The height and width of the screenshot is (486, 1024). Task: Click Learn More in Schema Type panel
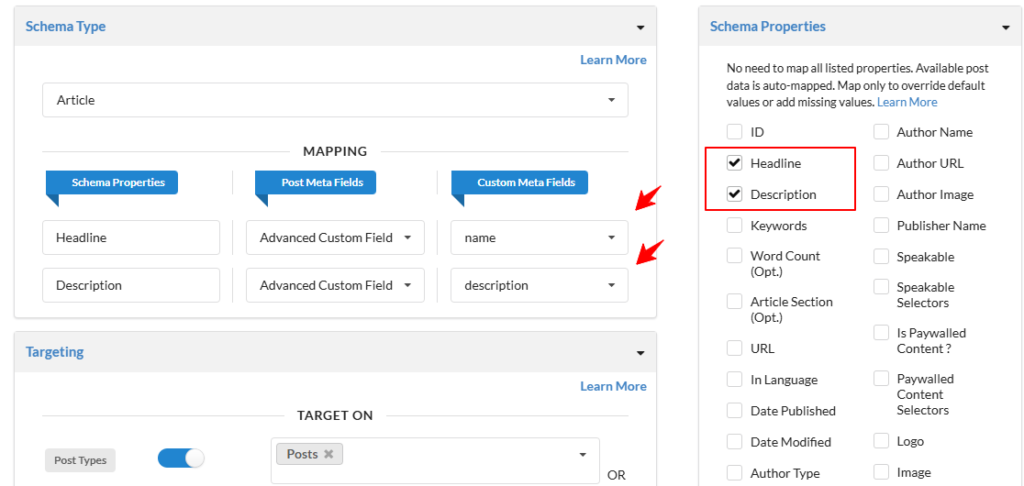coord(613,60)
